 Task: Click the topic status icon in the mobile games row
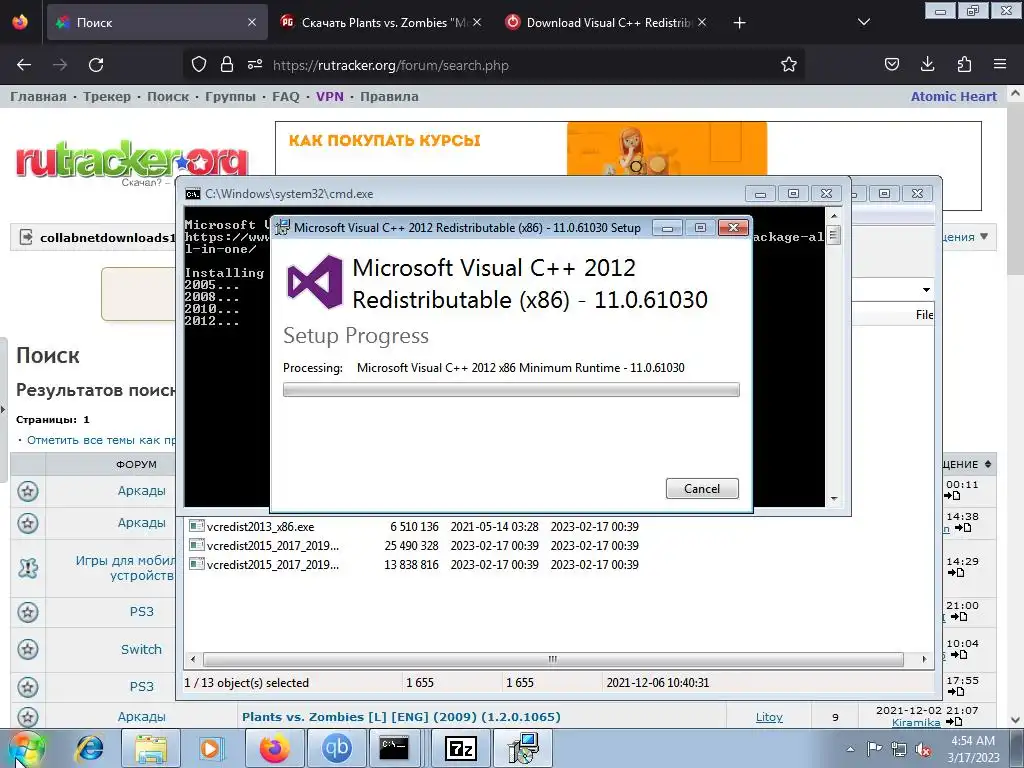27,568
